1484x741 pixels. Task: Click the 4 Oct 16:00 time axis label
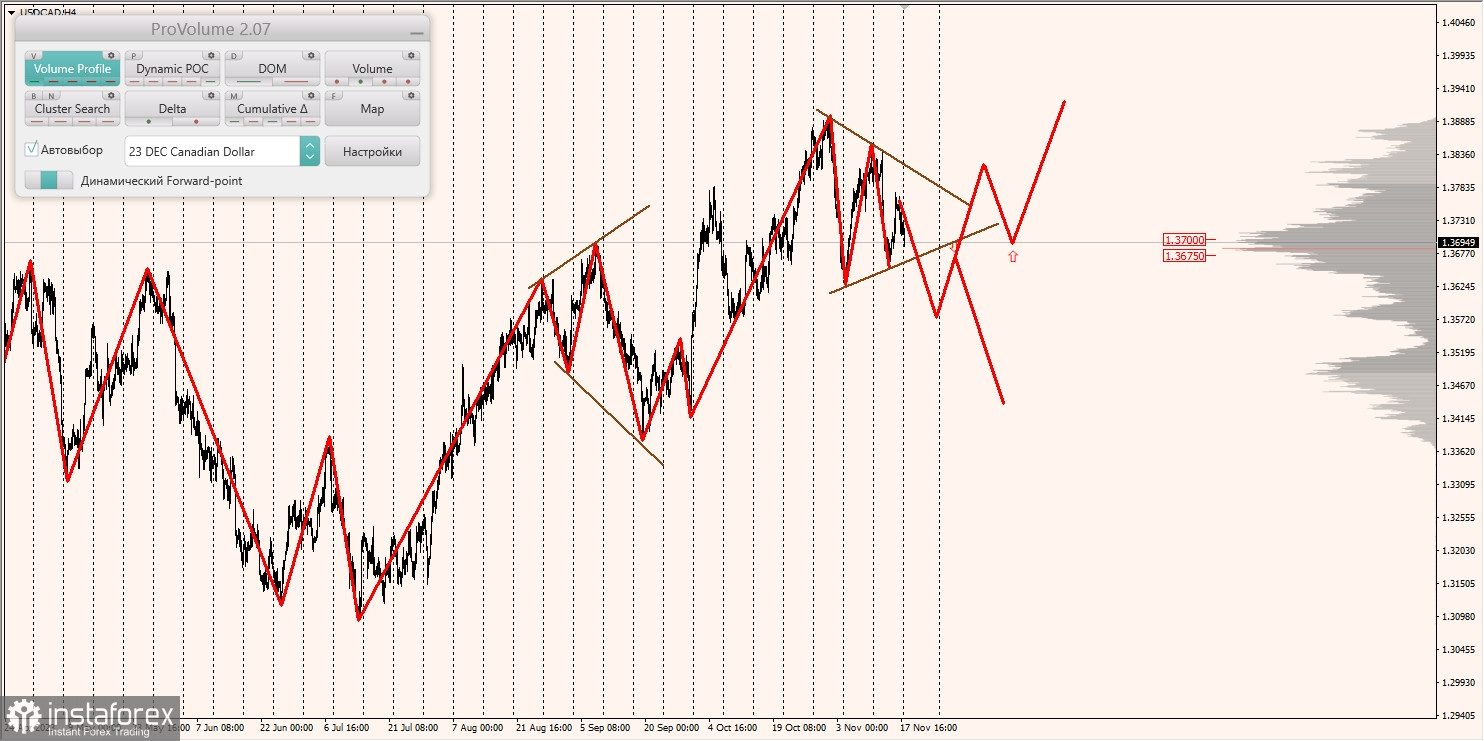point(733,728)
